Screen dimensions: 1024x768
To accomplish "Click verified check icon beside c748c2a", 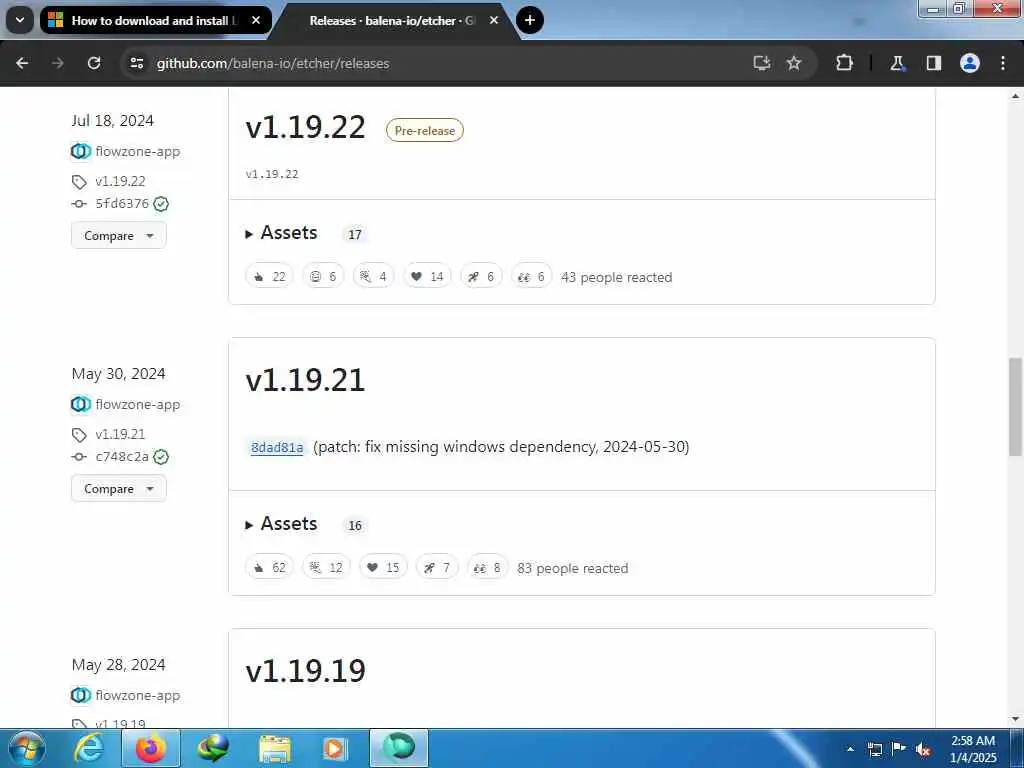I will click(161, 456).
